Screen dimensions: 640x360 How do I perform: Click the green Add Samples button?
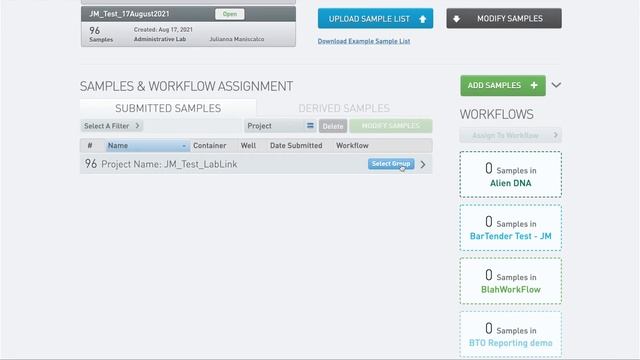503,85
